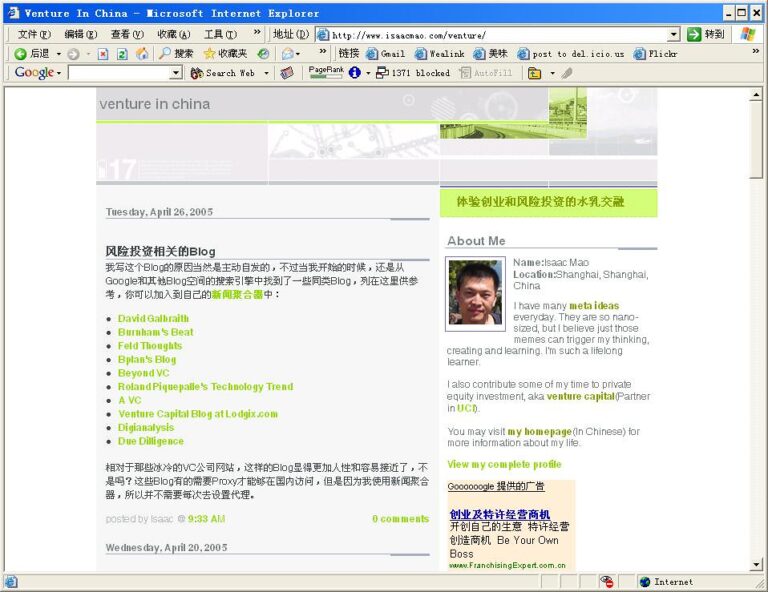Click the Google toolbar highlighter pen icon
This screenshot has height=592, width=768.
click(x=567, y=73)
